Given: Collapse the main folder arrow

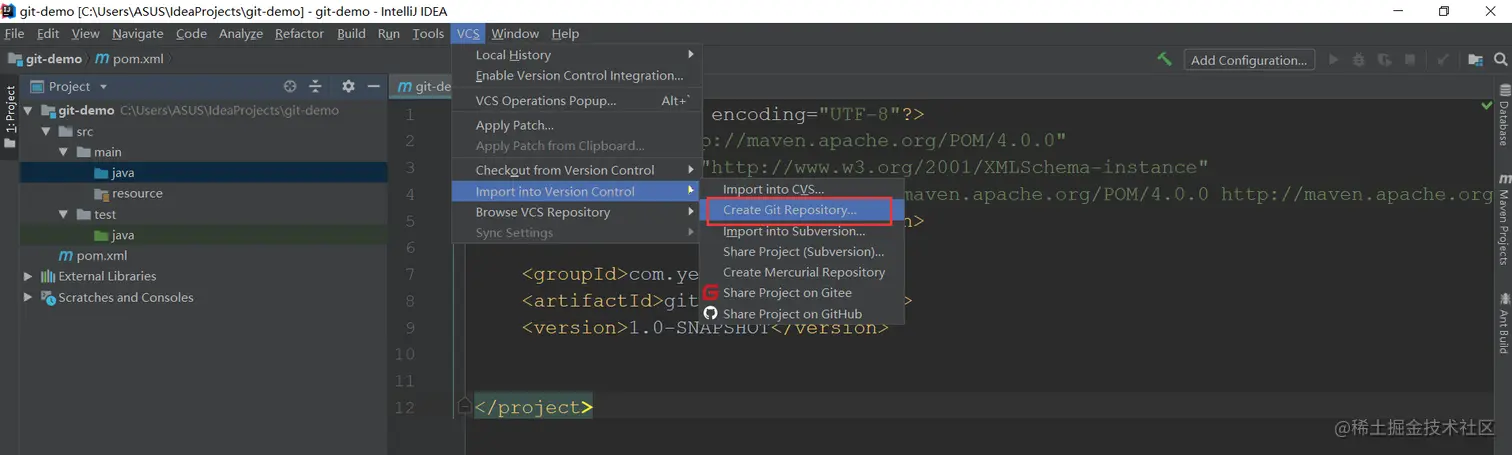Looking at the screenshot, I should tap(64, 152).
